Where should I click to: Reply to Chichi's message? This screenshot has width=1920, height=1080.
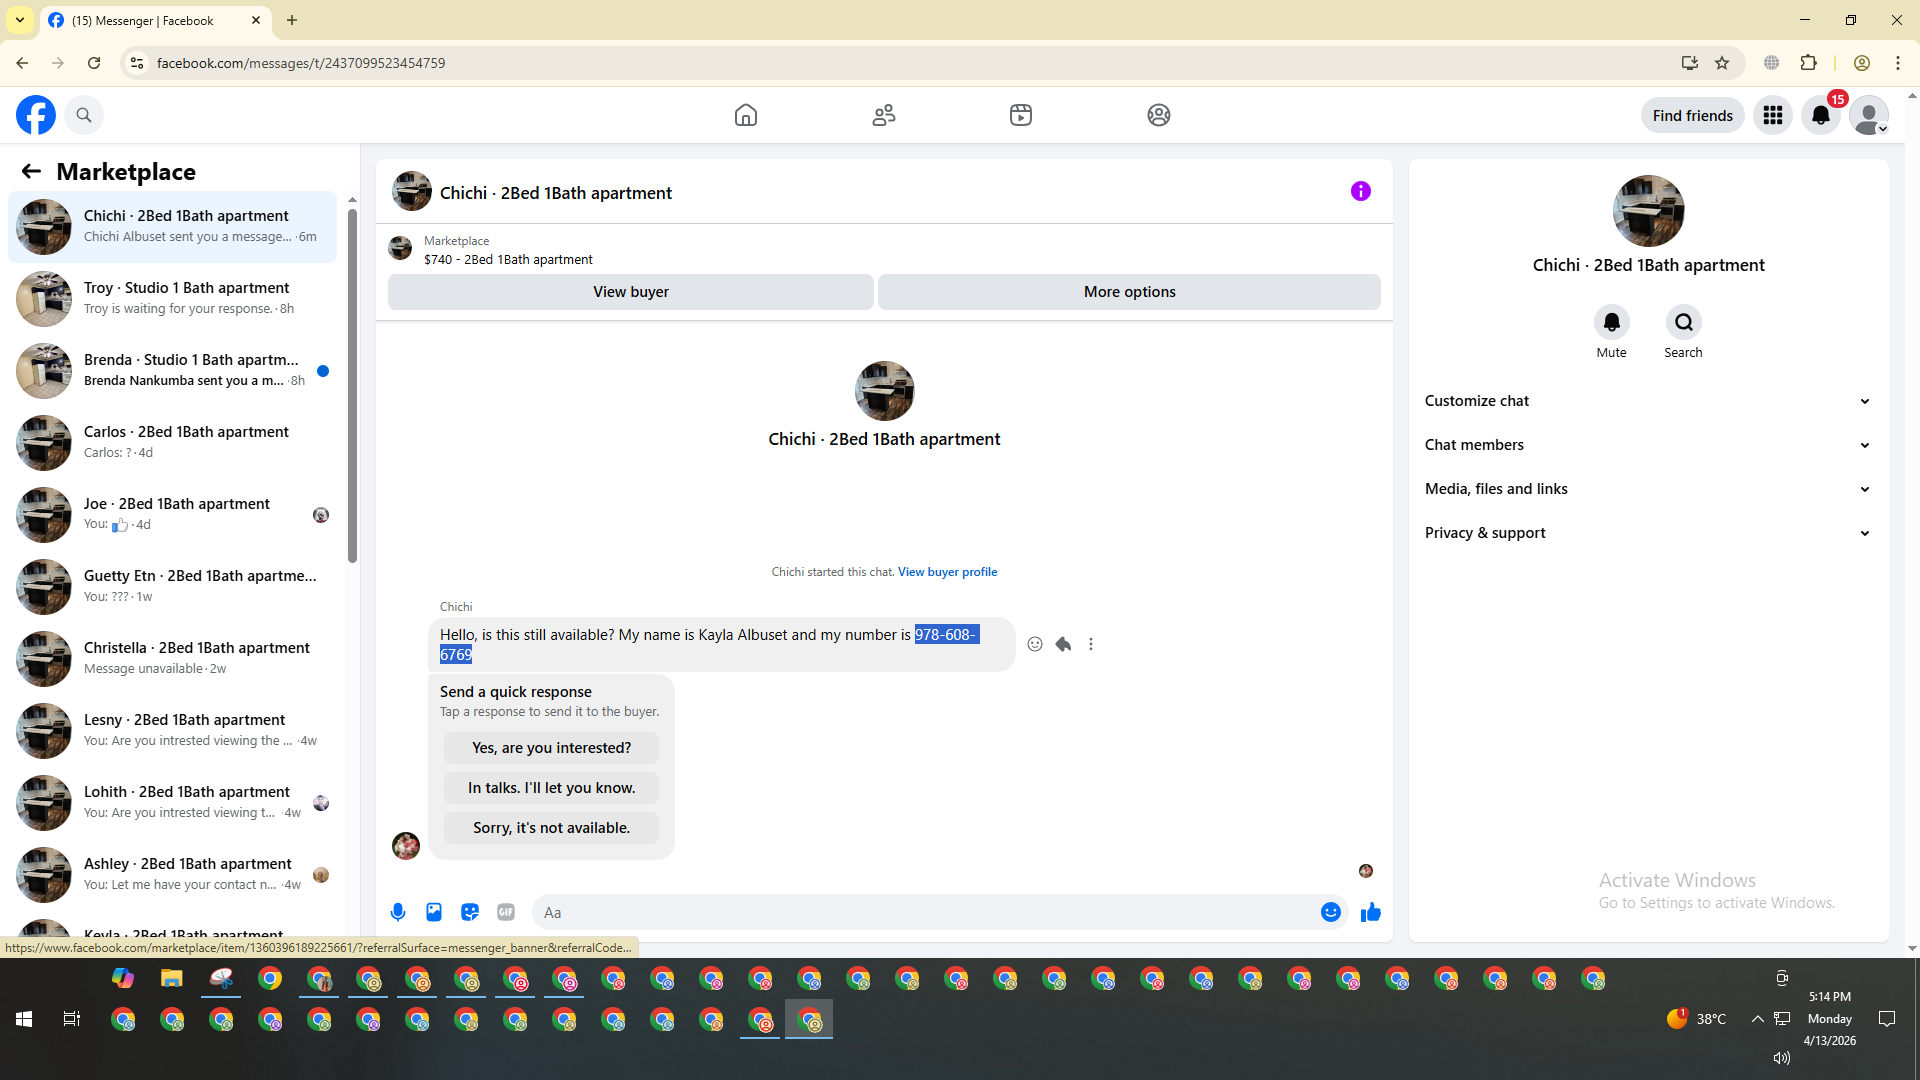(1063, 644)
